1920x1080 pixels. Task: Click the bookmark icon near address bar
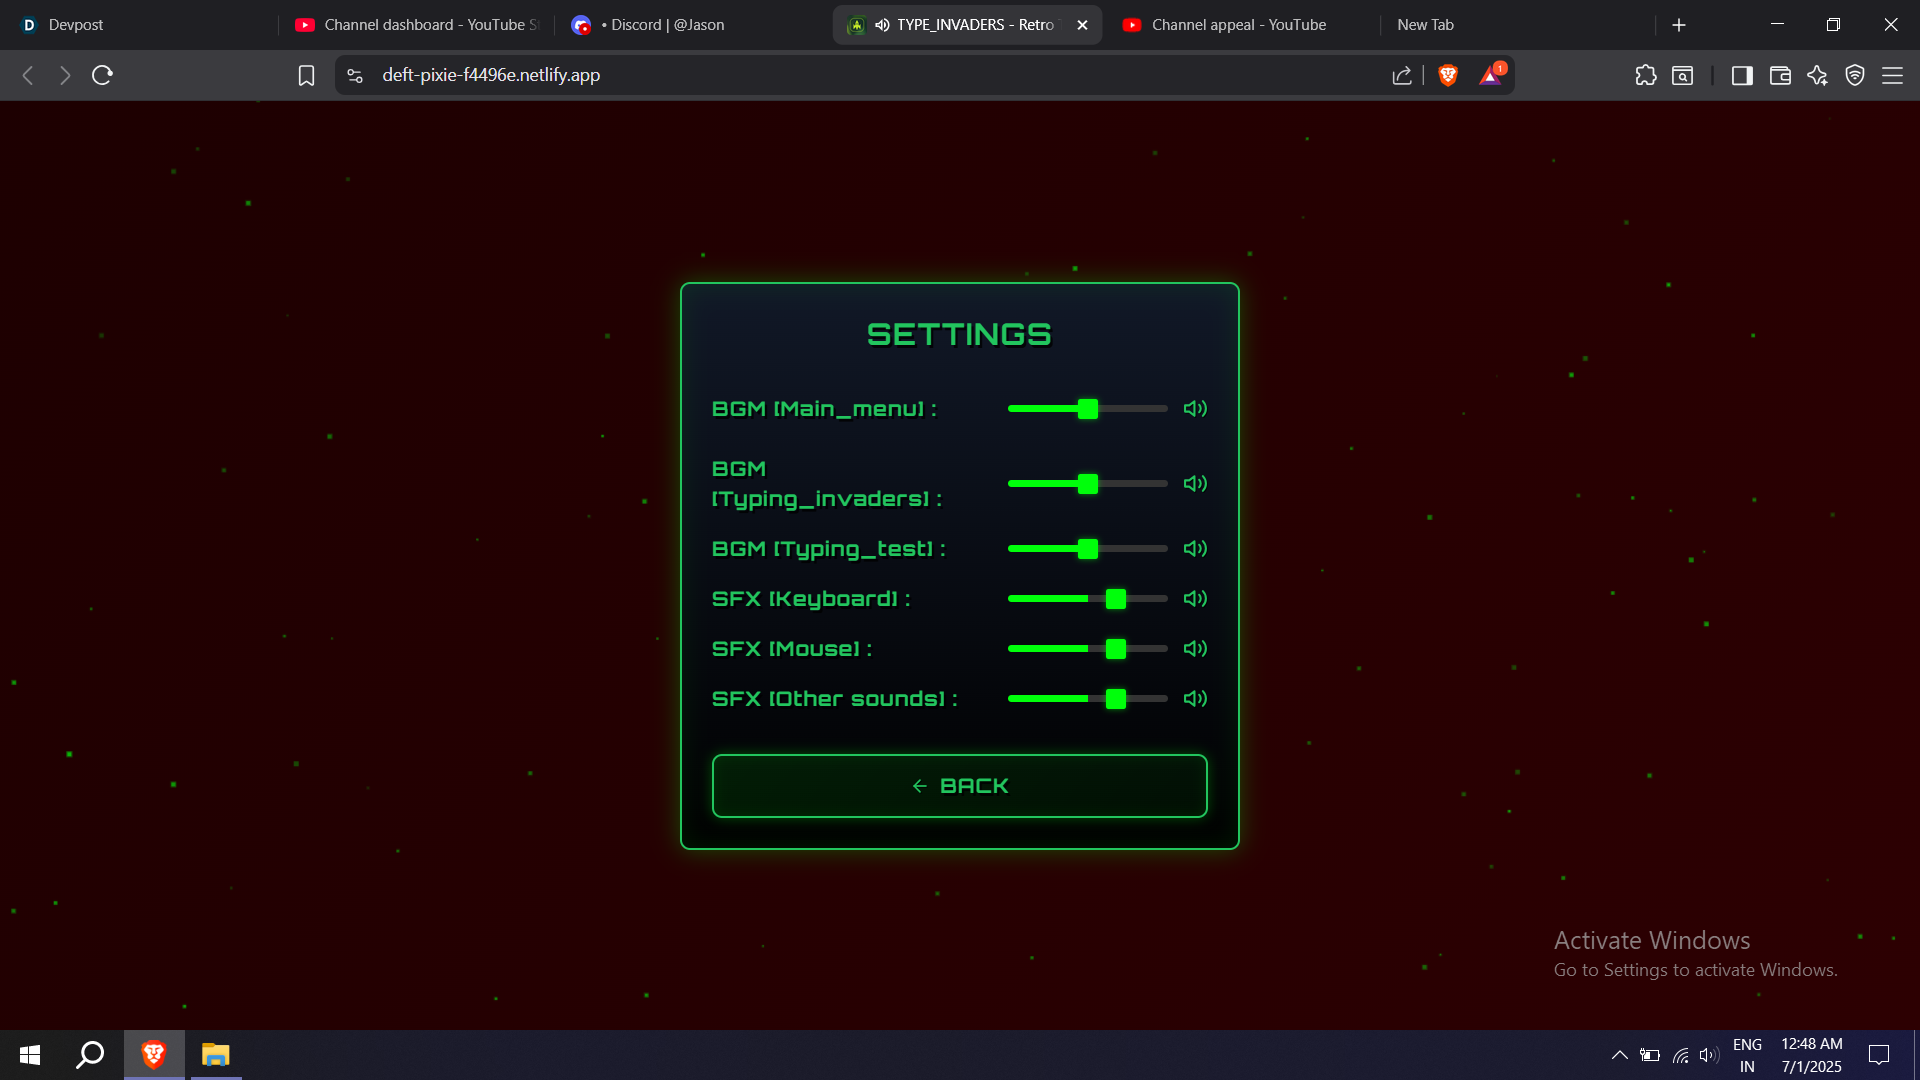pyautogui.click(x=306, y=75)
